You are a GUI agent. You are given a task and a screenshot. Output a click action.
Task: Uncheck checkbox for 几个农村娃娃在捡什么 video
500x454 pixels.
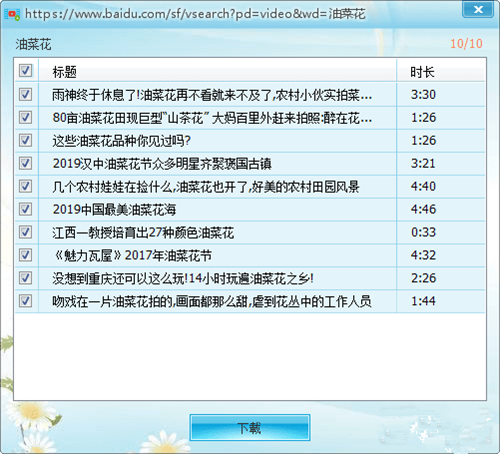pos(25,186)
